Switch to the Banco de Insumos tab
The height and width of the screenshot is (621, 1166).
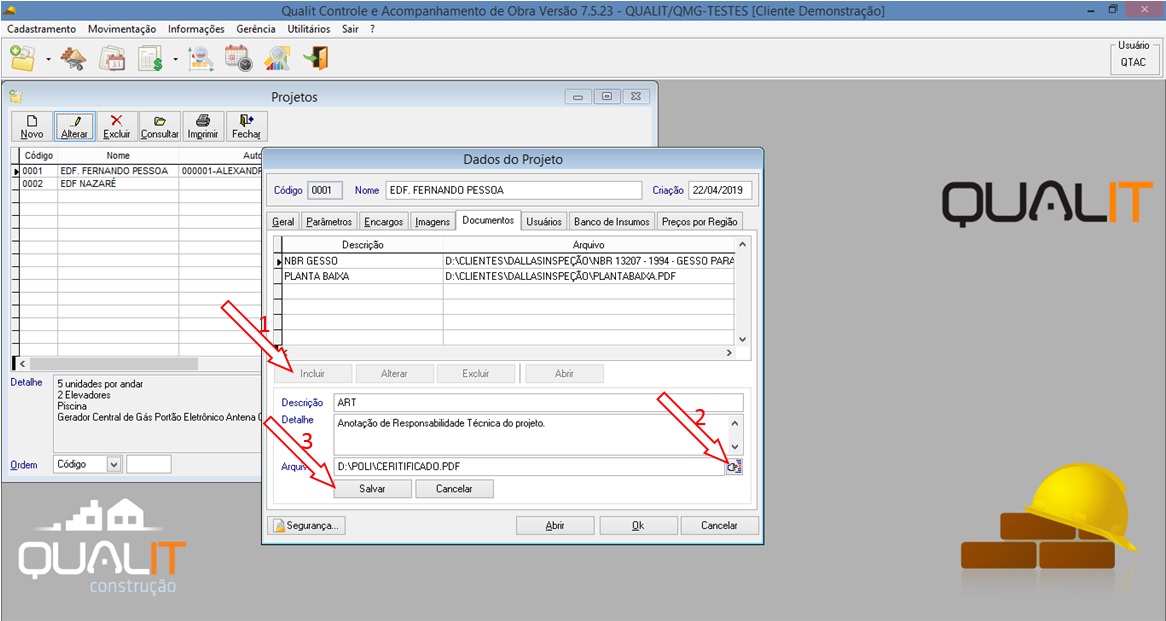[612, 222]
